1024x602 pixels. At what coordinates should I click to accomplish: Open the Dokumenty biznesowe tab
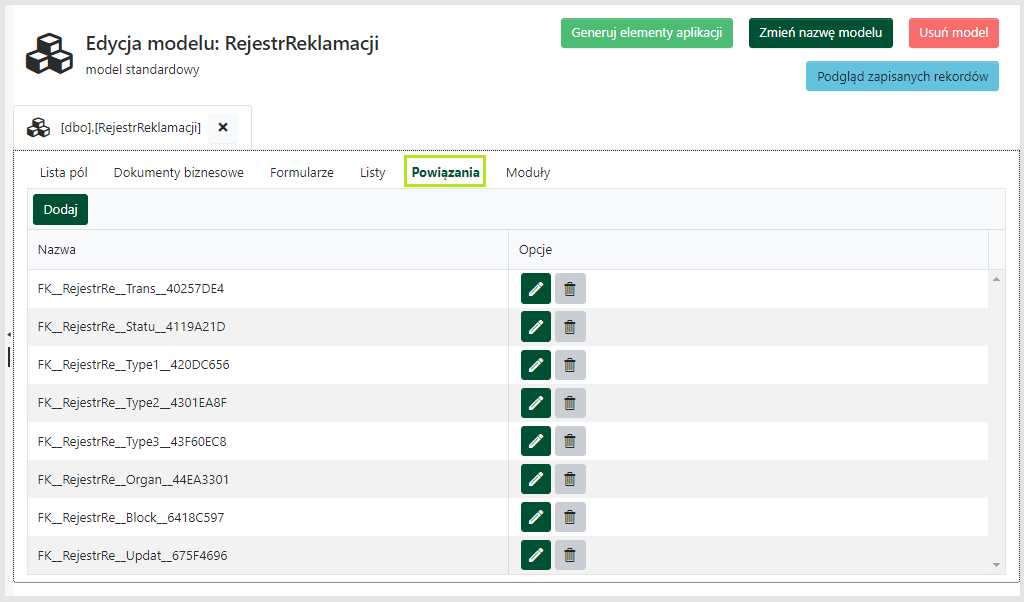(178, 172)
